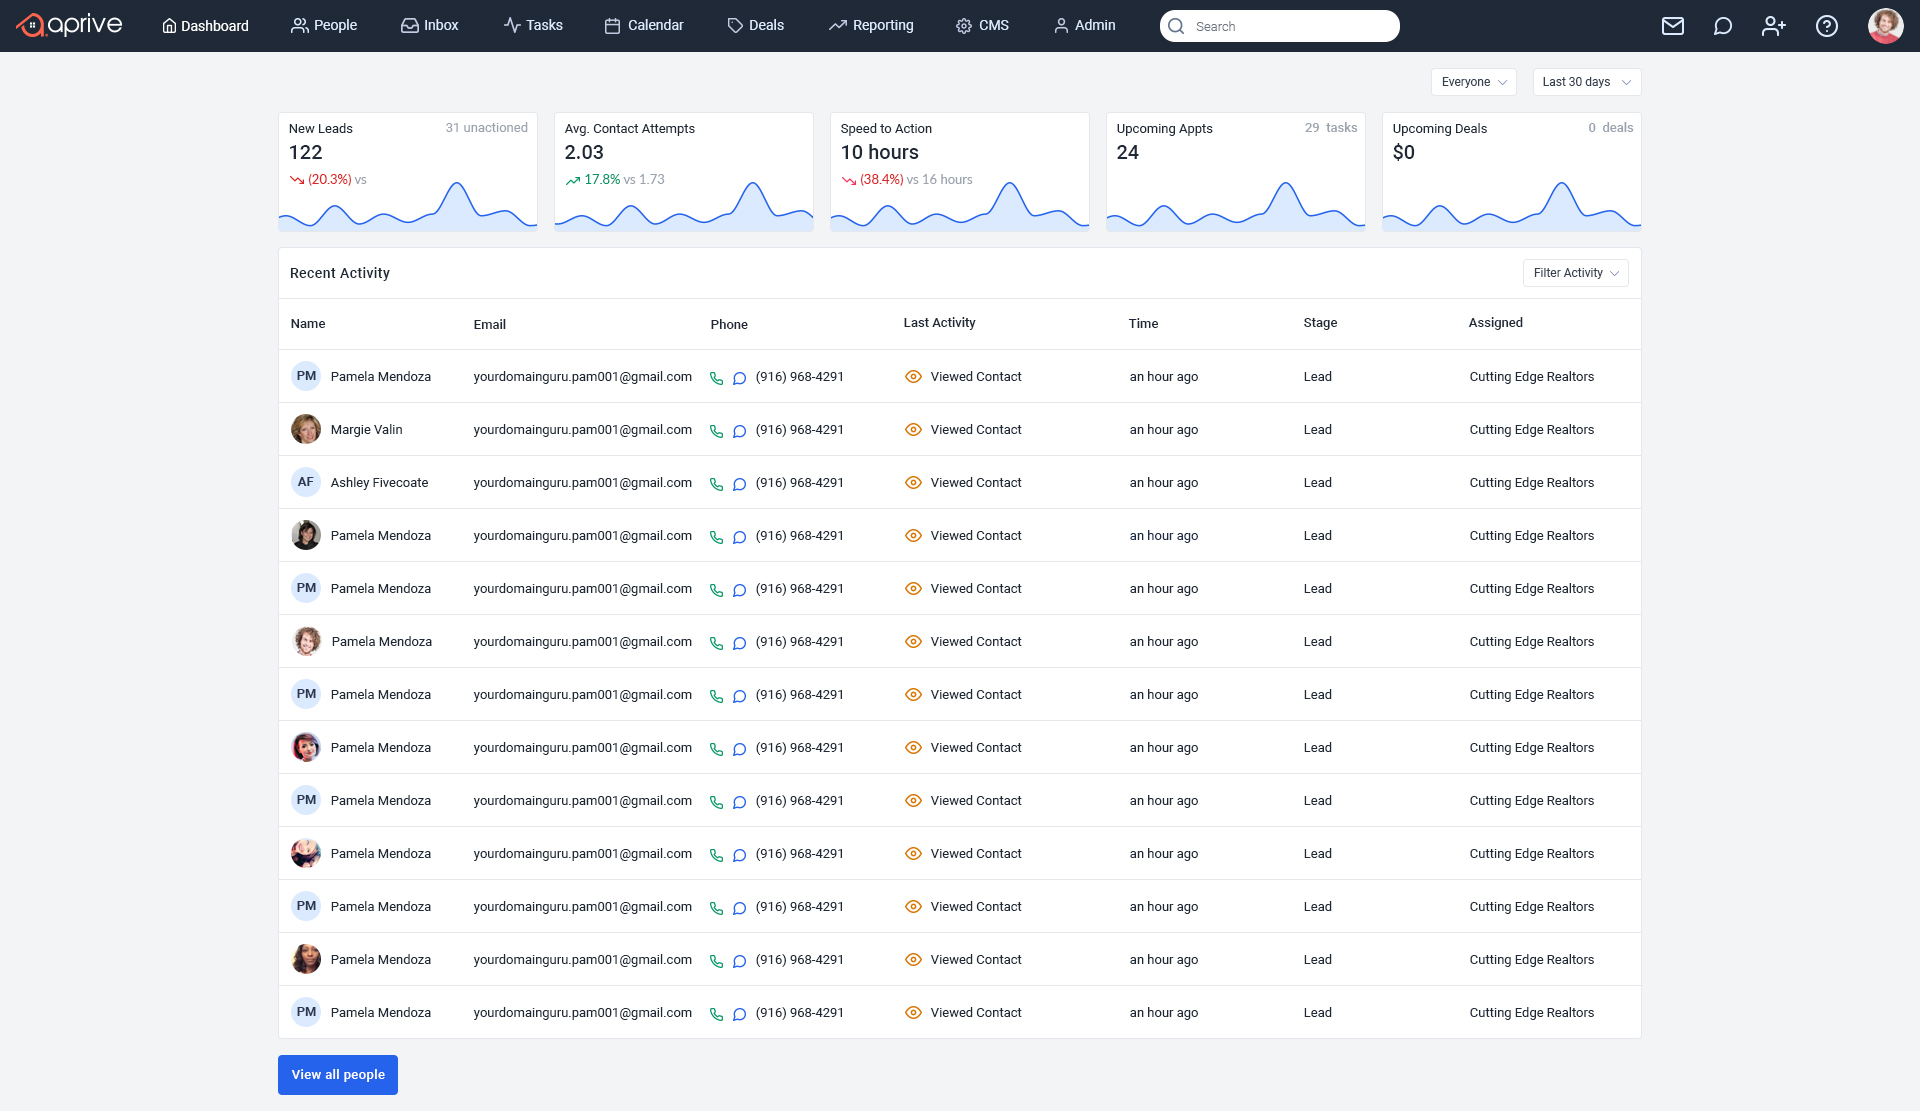1920x1111 pixels.
Task: Focus the Search input field
Action: tap(1290, 26)
